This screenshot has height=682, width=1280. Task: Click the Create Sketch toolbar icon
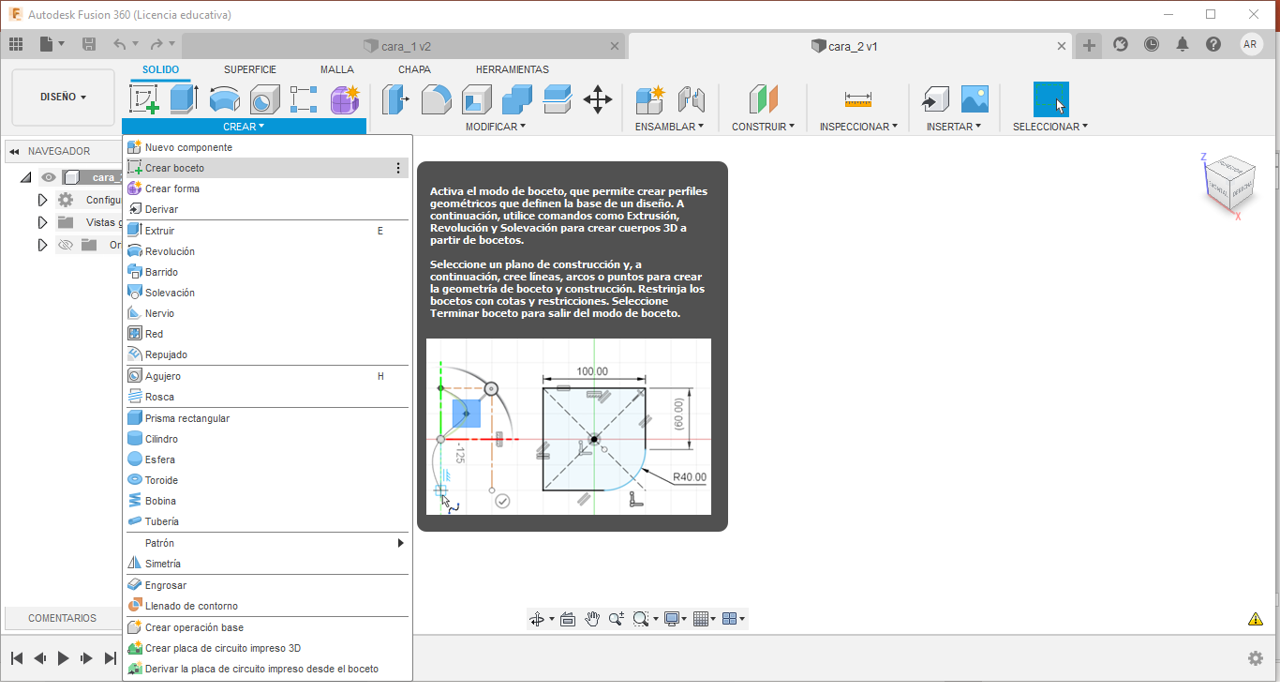145,99
